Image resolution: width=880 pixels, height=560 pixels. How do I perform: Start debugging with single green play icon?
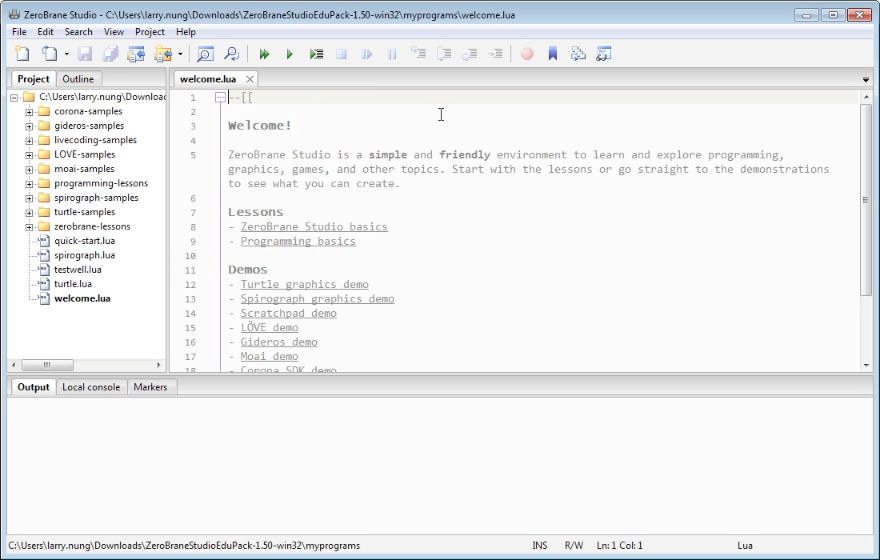290,54
